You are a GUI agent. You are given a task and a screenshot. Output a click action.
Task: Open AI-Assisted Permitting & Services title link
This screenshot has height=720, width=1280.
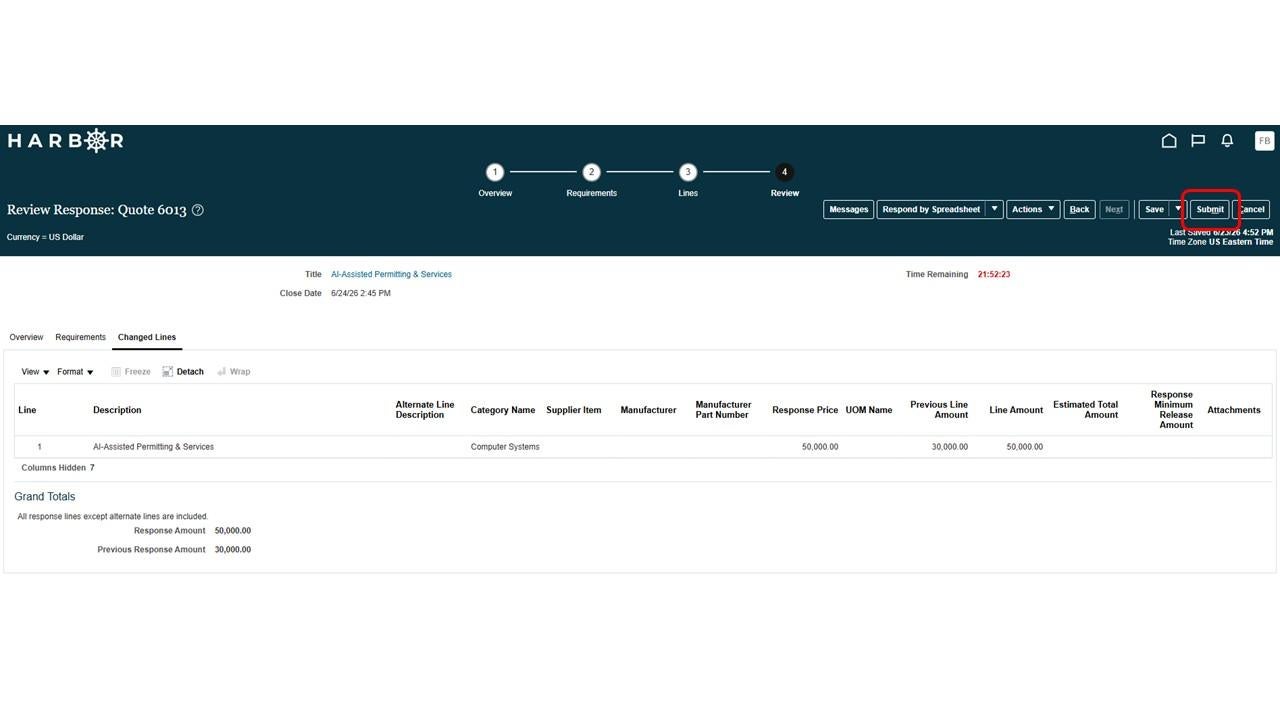[391, 274]
